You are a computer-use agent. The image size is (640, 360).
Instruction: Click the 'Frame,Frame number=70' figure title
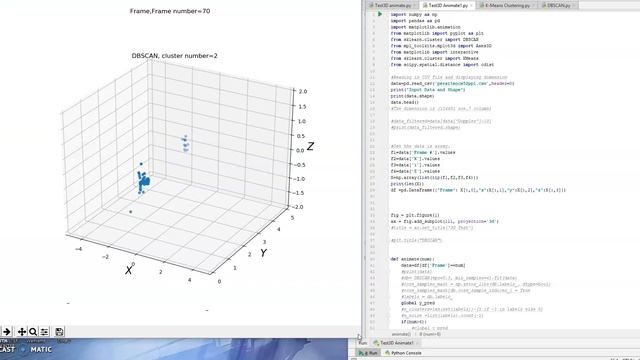click(x=170, y=11)
